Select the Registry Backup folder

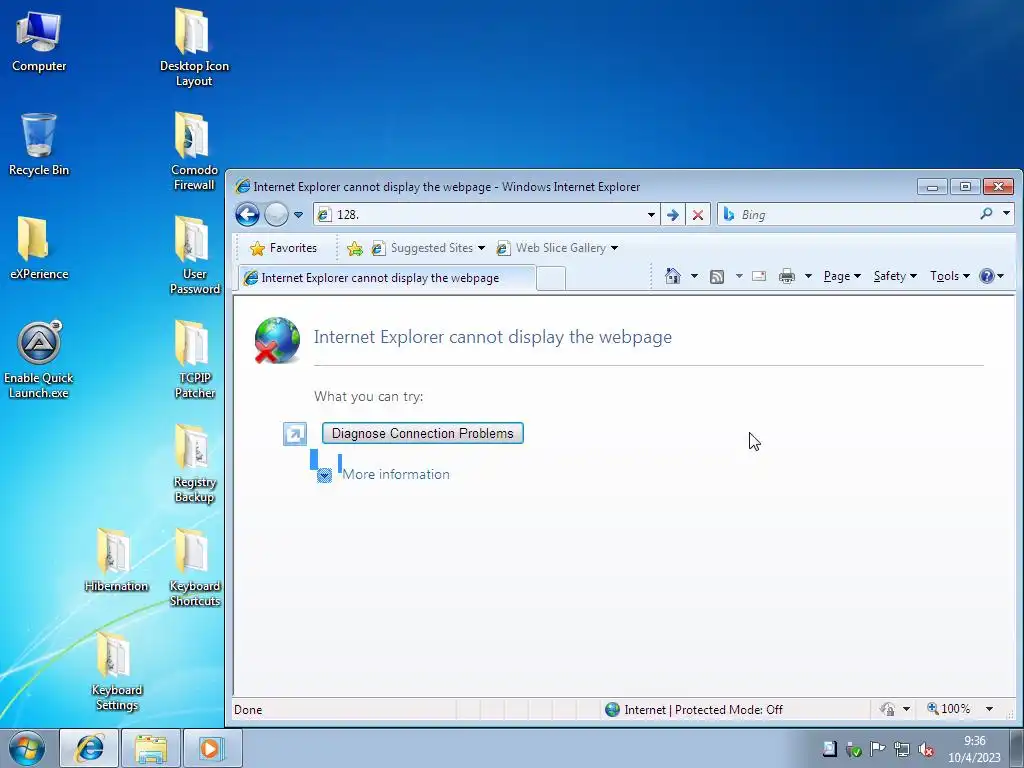pos(194,464)
